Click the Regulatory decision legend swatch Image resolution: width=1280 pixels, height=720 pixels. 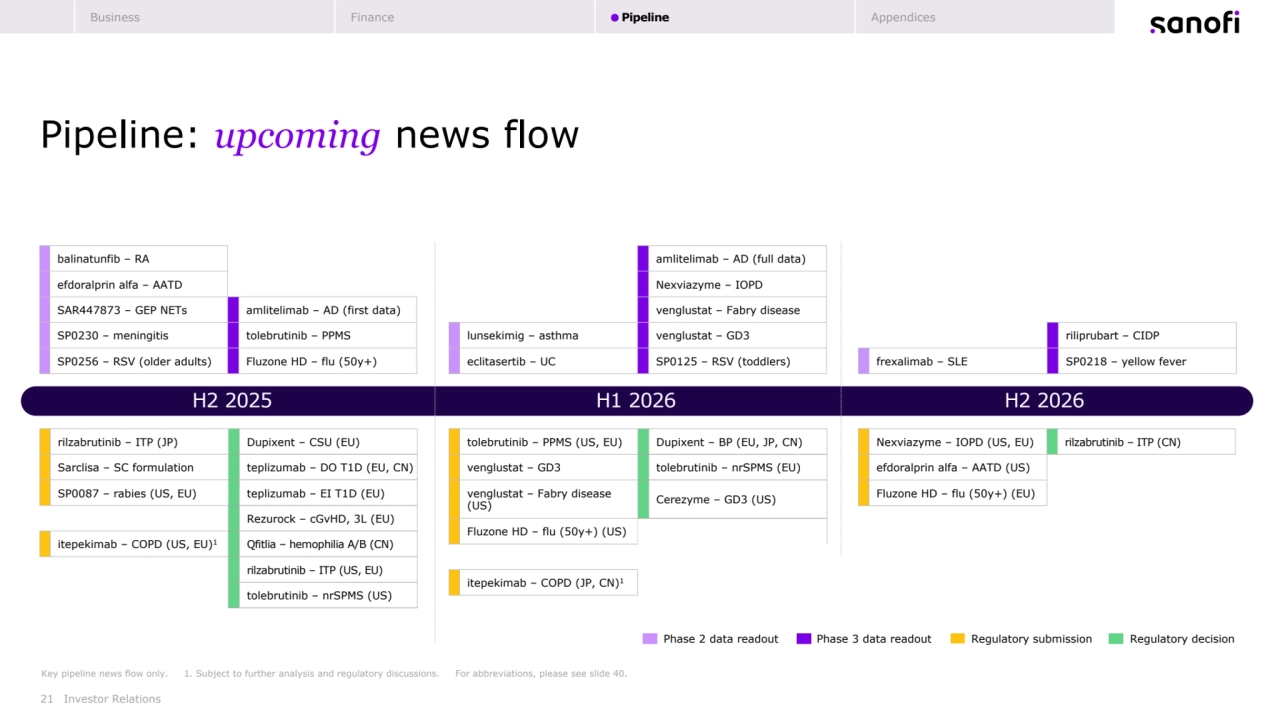(1116, 639)
